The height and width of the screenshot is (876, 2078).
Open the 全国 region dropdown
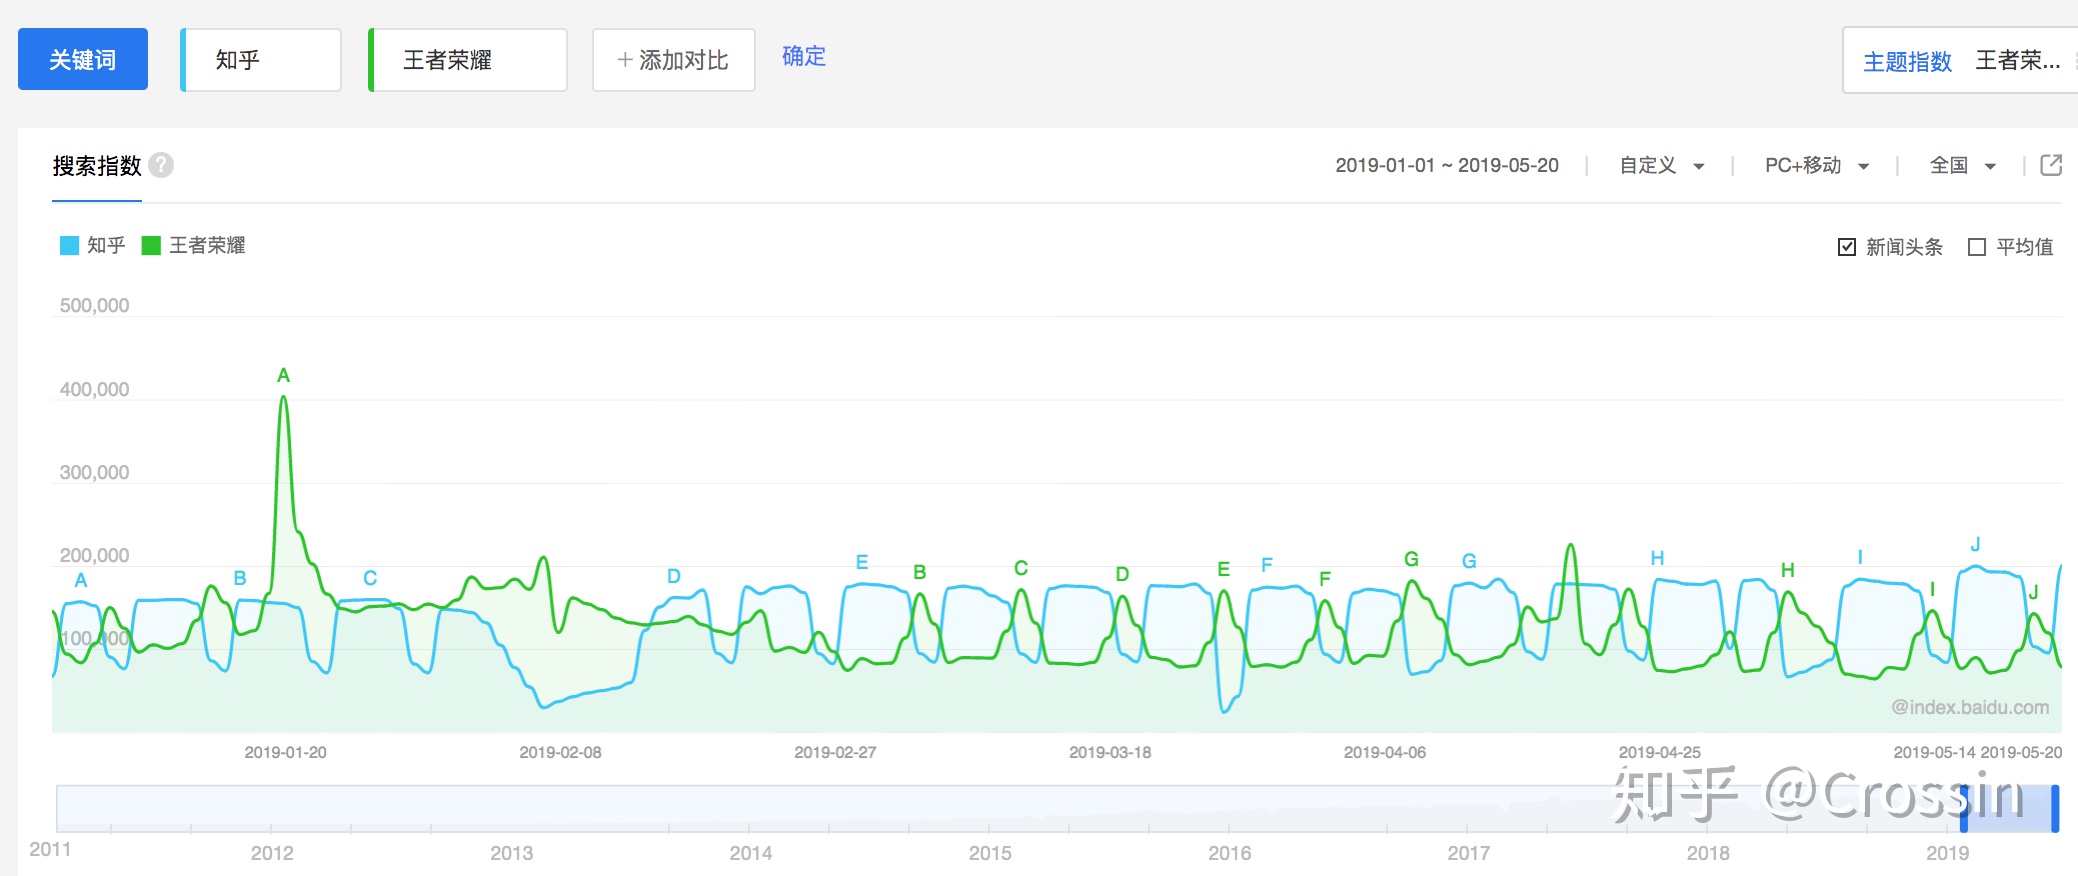tap(1962, 166)
